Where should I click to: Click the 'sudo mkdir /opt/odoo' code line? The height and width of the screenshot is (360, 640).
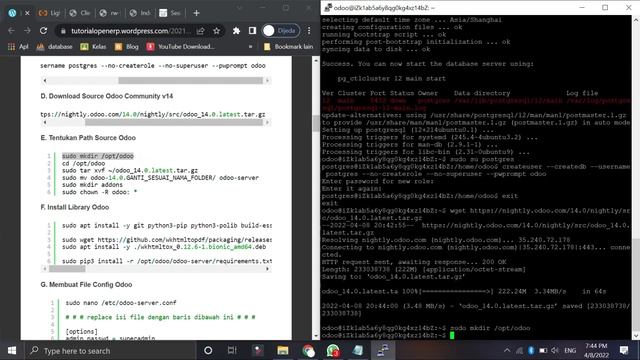pos(98,156)
